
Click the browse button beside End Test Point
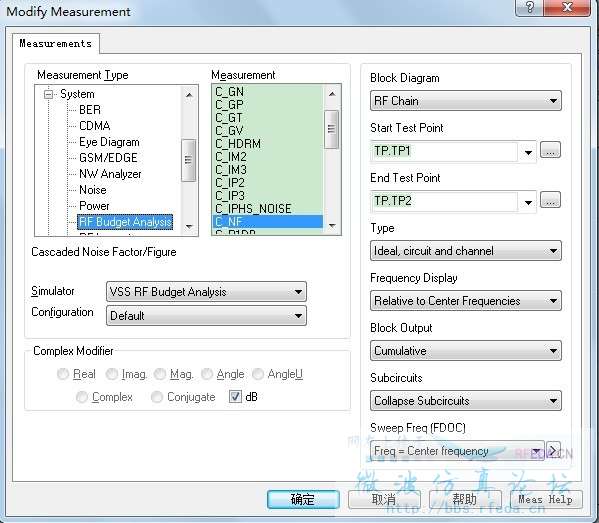point(550,200)
